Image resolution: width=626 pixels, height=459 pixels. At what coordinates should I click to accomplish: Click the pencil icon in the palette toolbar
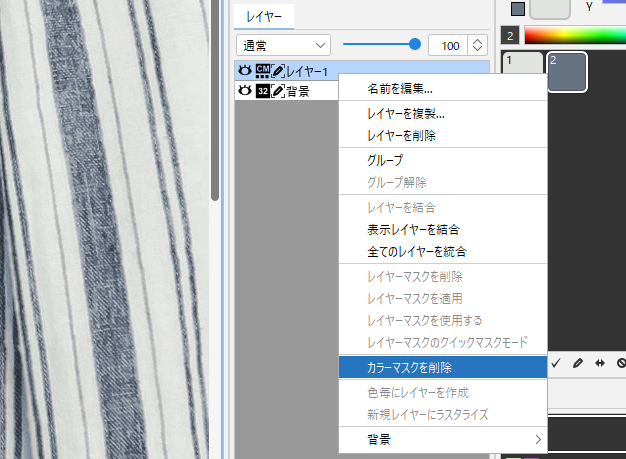(578, 363)
